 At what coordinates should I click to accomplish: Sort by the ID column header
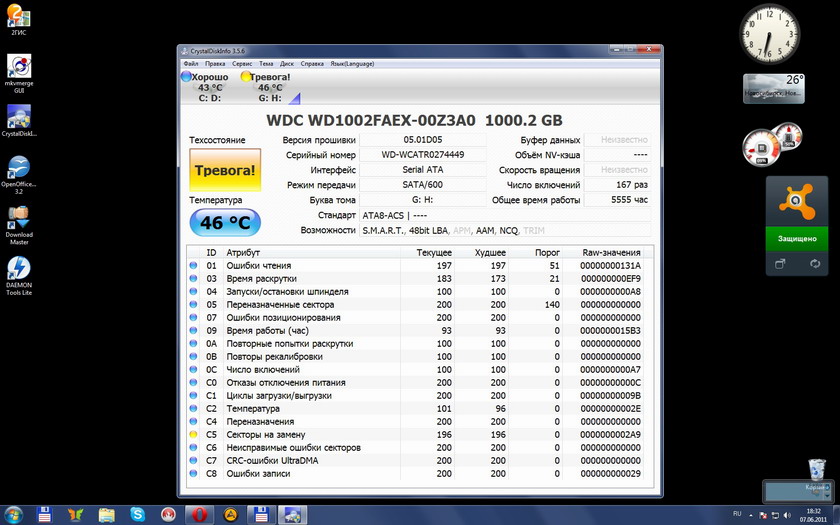pos(212,252)
